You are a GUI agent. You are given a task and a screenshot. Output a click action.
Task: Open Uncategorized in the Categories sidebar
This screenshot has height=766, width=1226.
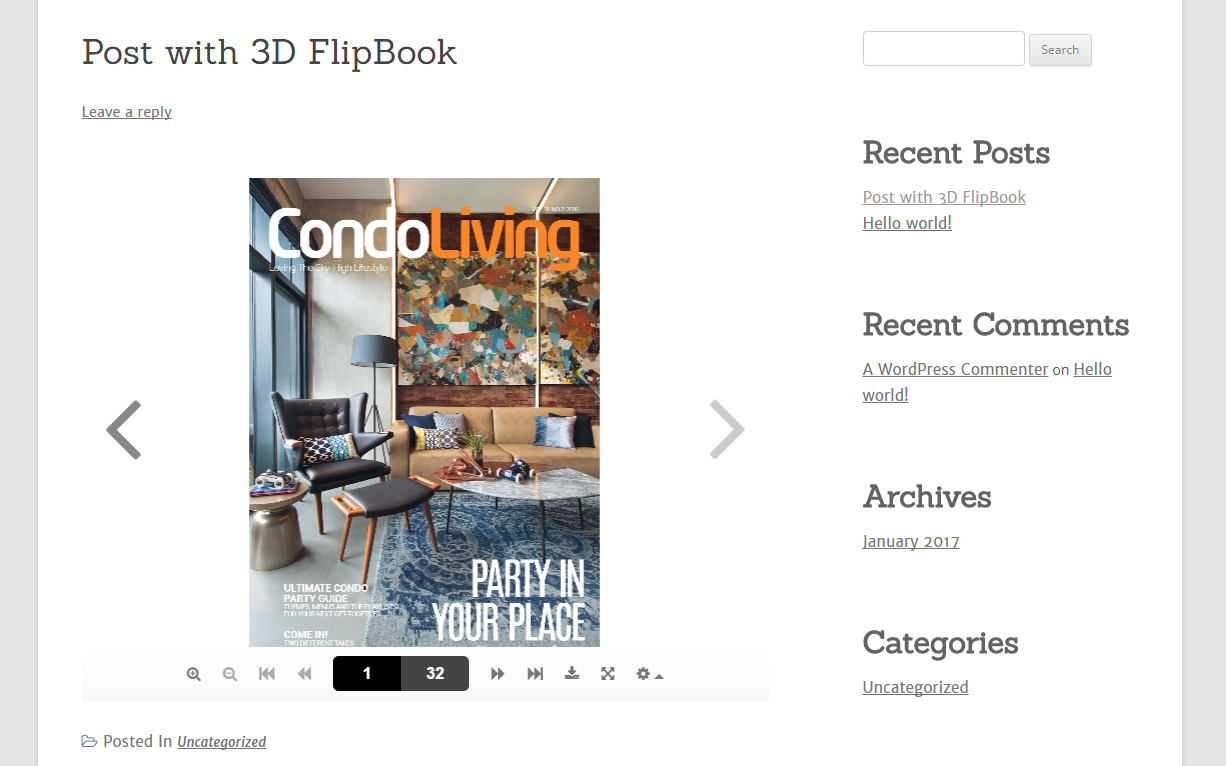tap(915, 687)
